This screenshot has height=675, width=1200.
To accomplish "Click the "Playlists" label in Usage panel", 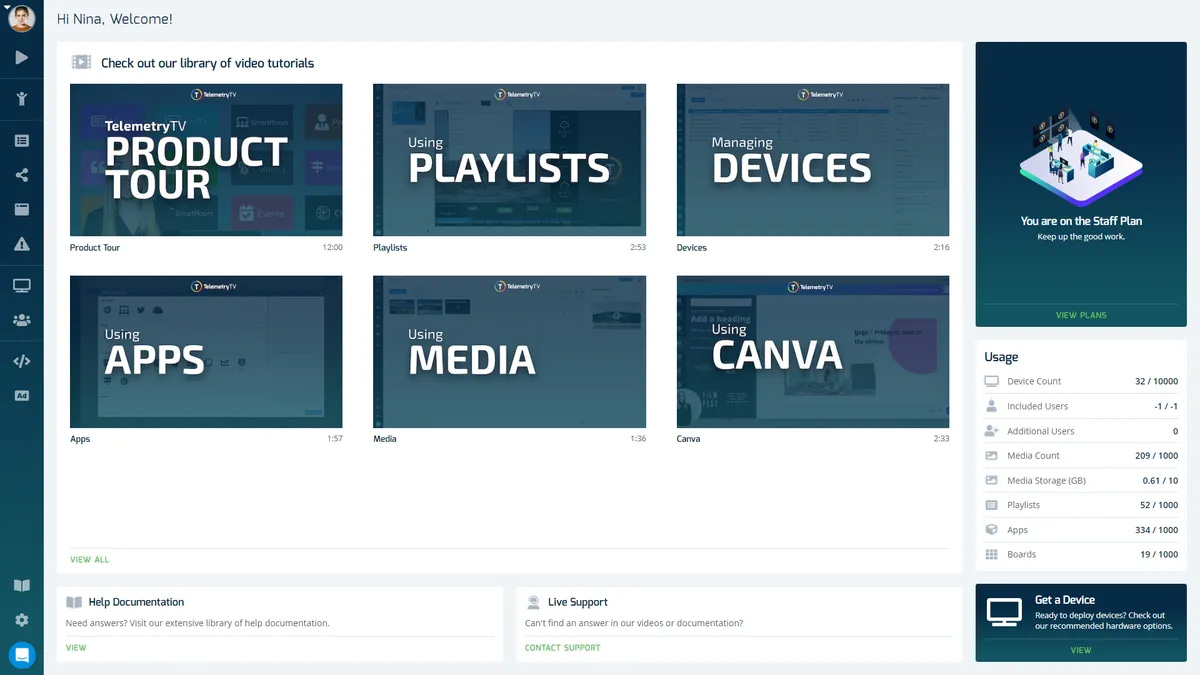I will [x=1024, y=505].
